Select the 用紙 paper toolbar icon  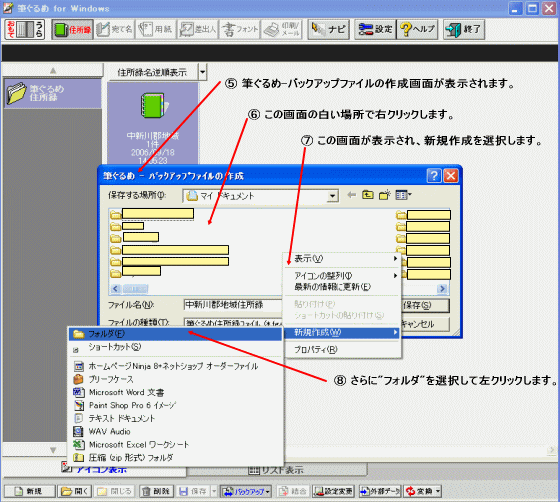[x=155, y=29]
